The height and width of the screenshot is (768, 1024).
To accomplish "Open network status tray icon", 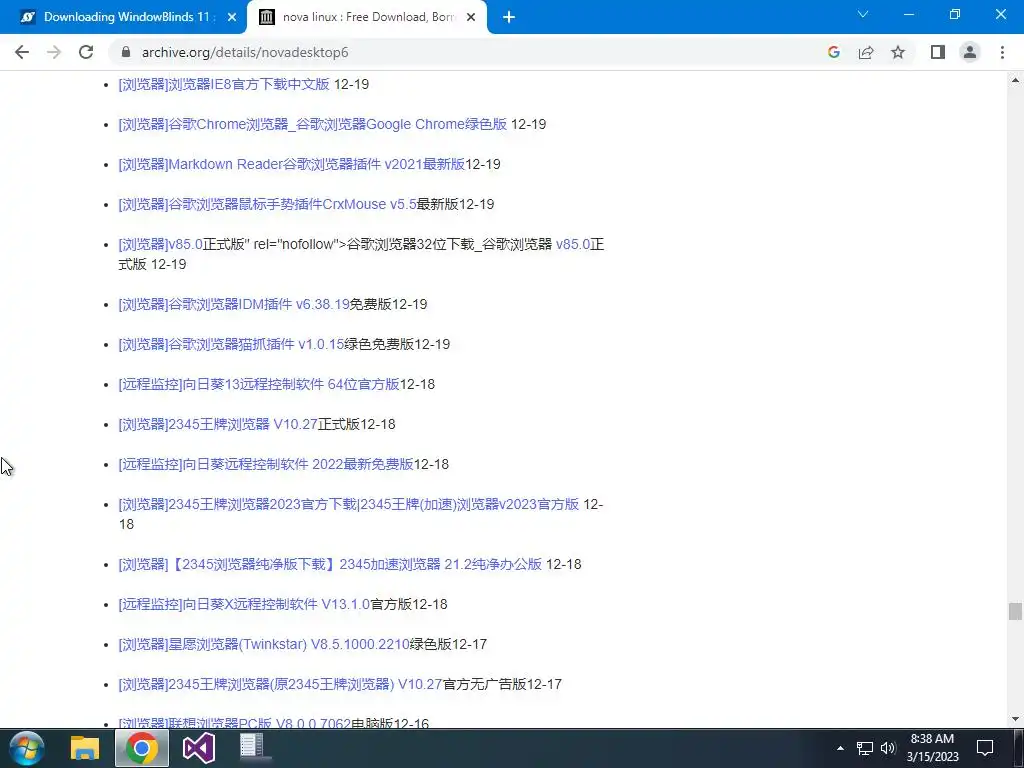I will [x=865, y=748].
